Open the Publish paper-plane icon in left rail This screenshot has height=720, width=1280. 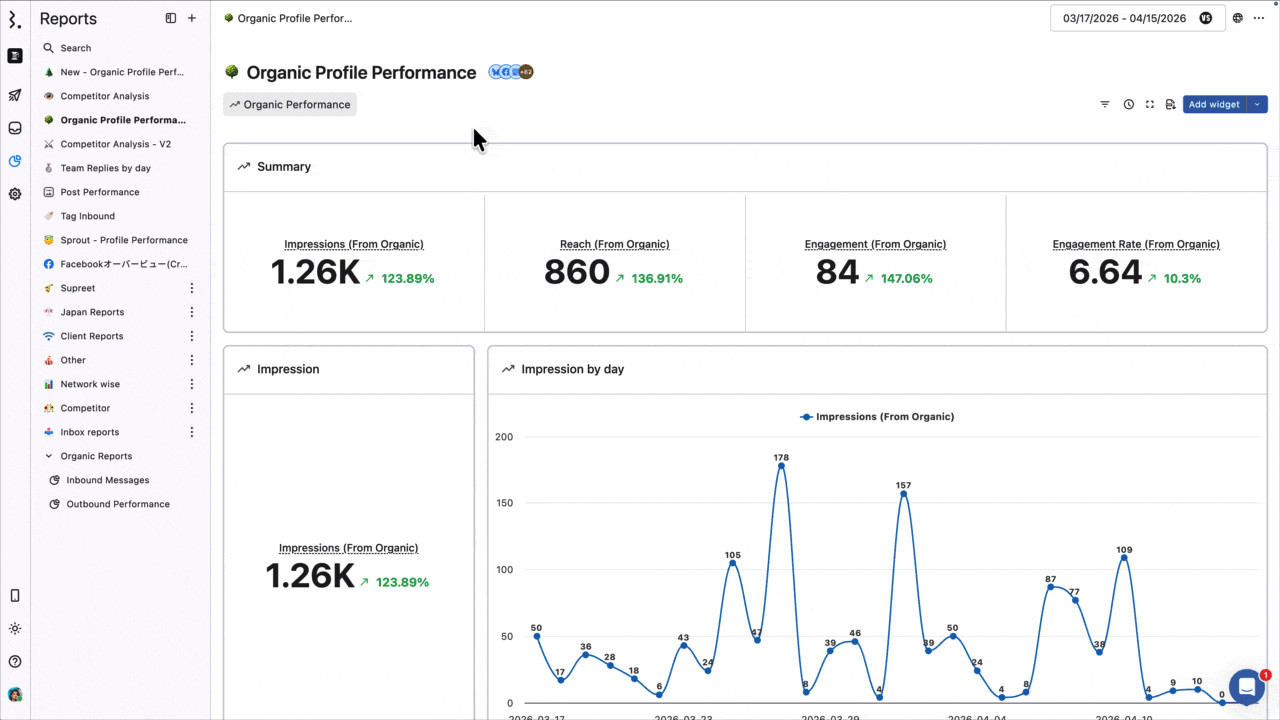click(x=15, y=96)
